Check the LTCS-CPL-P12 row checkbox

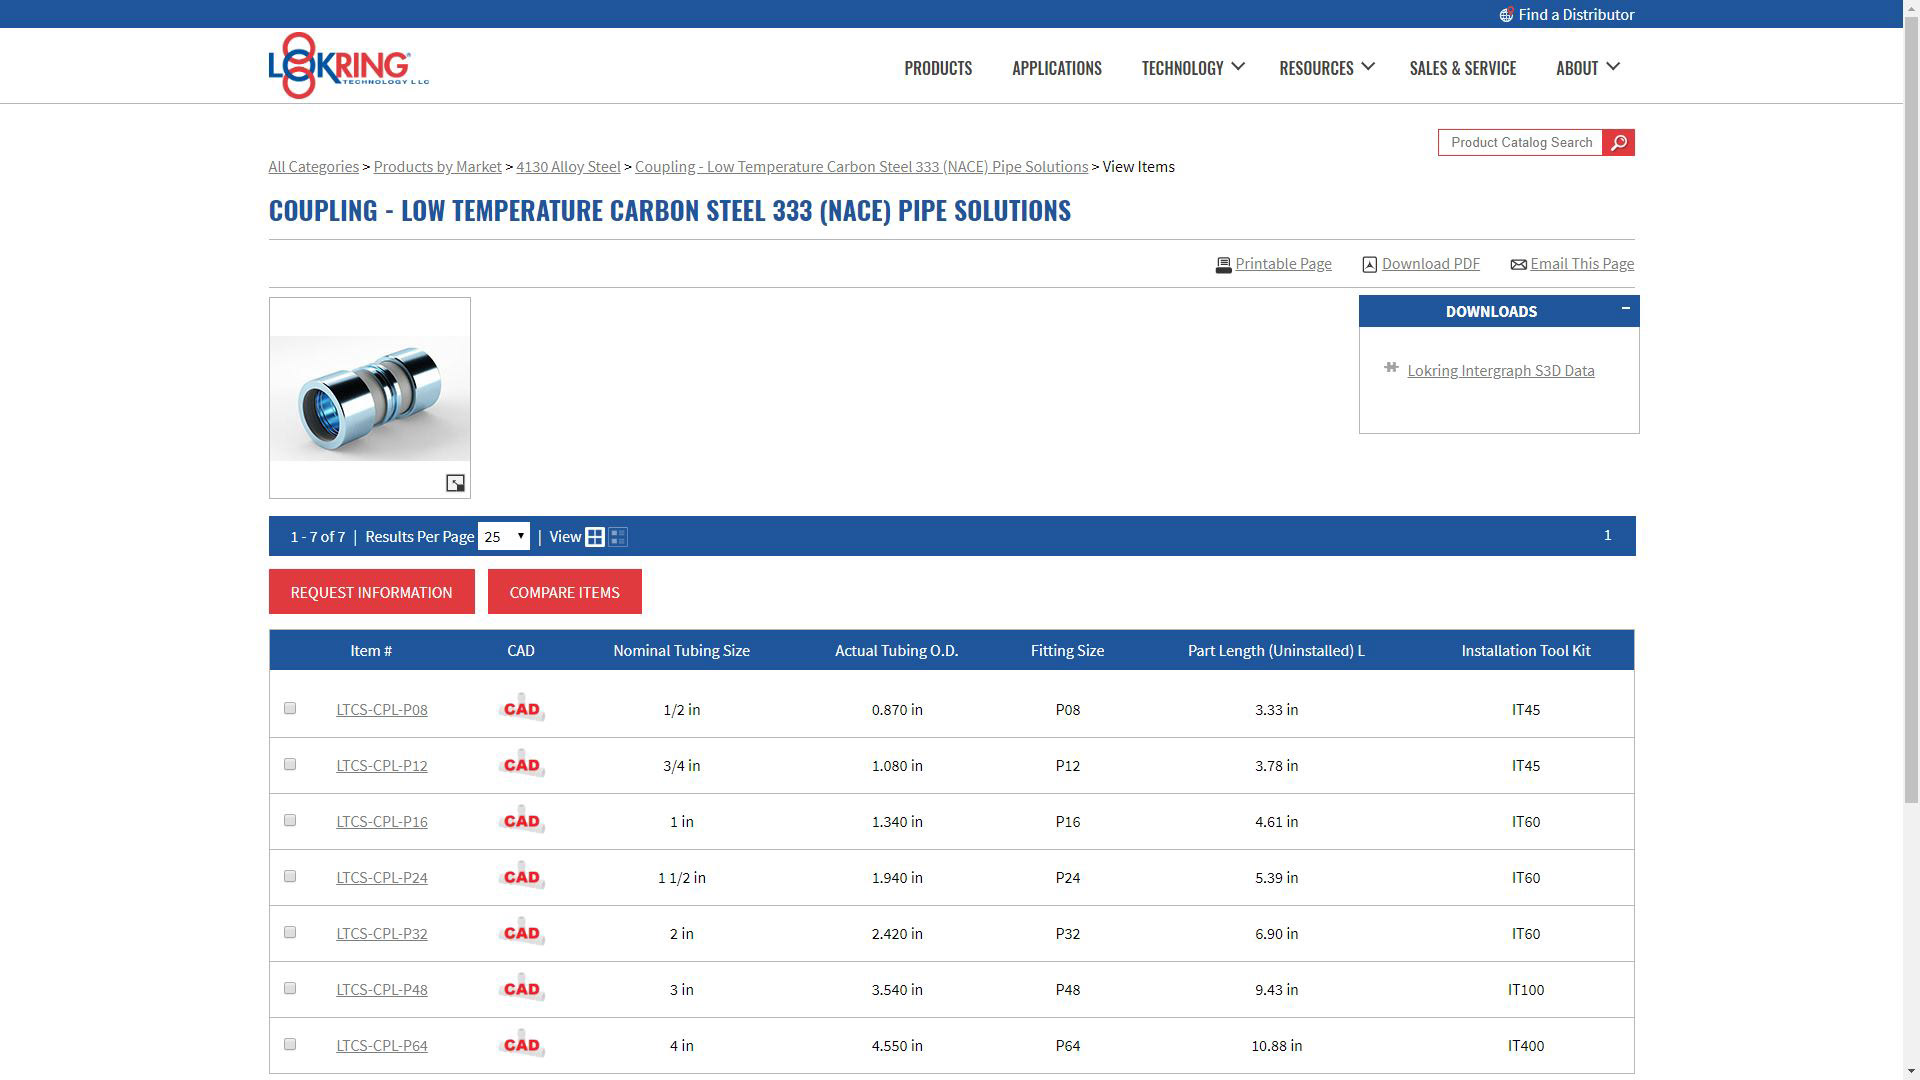click(x=290, y=765)
